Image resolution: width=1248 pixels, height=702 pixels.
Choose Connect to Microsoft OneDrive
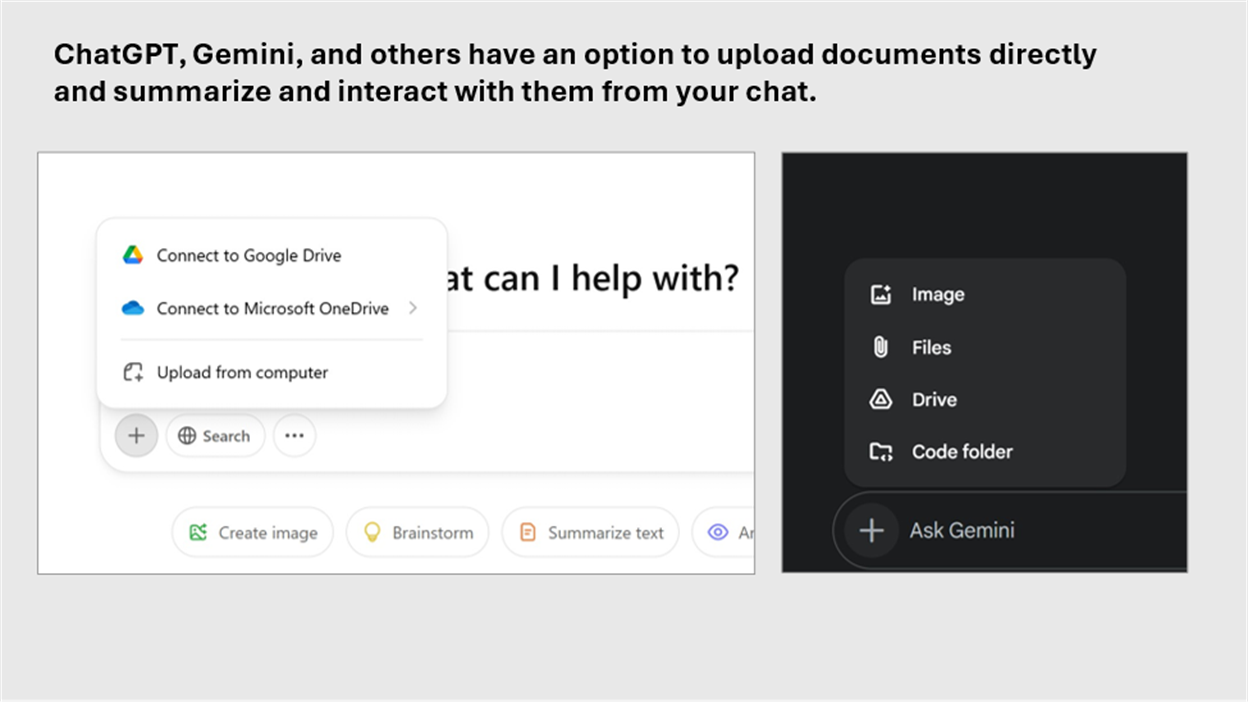(271, 308)
